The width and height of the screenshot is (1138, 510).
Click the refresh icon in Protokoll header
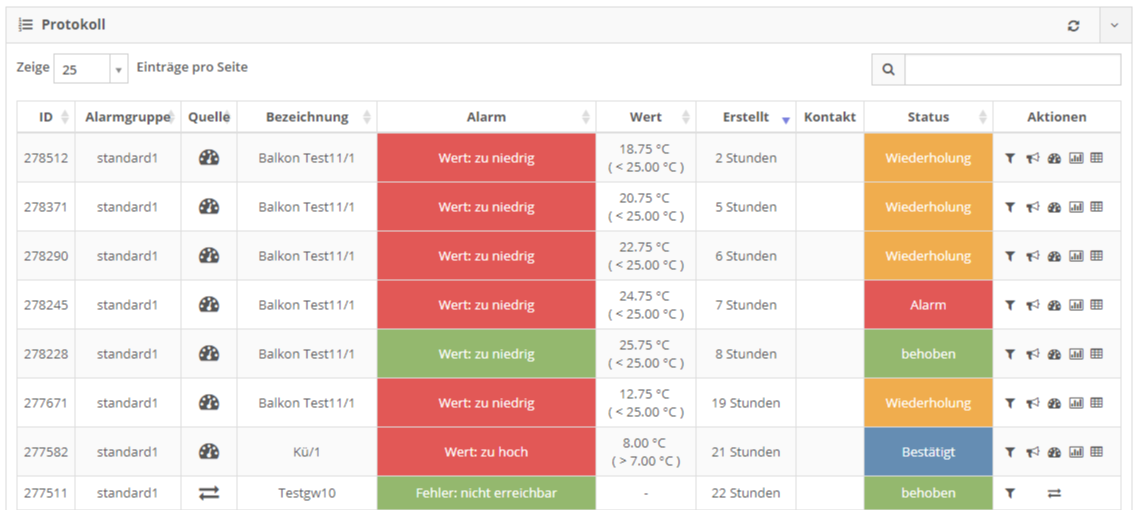pos(1073,25)
